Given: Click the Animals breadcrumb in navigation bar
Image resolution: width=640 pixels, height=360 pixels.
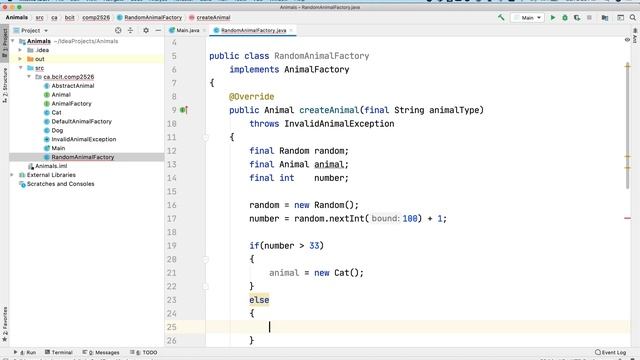Looking at the screenshot, I should pyautogui.click(x=17, y=18).
